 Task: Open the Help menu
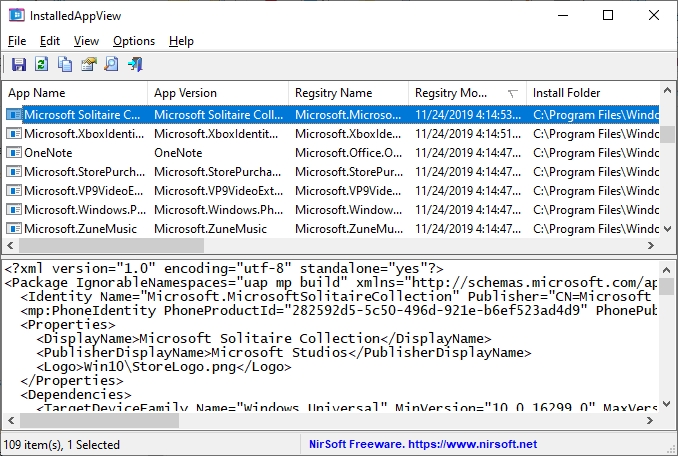(x=181, y=41)
